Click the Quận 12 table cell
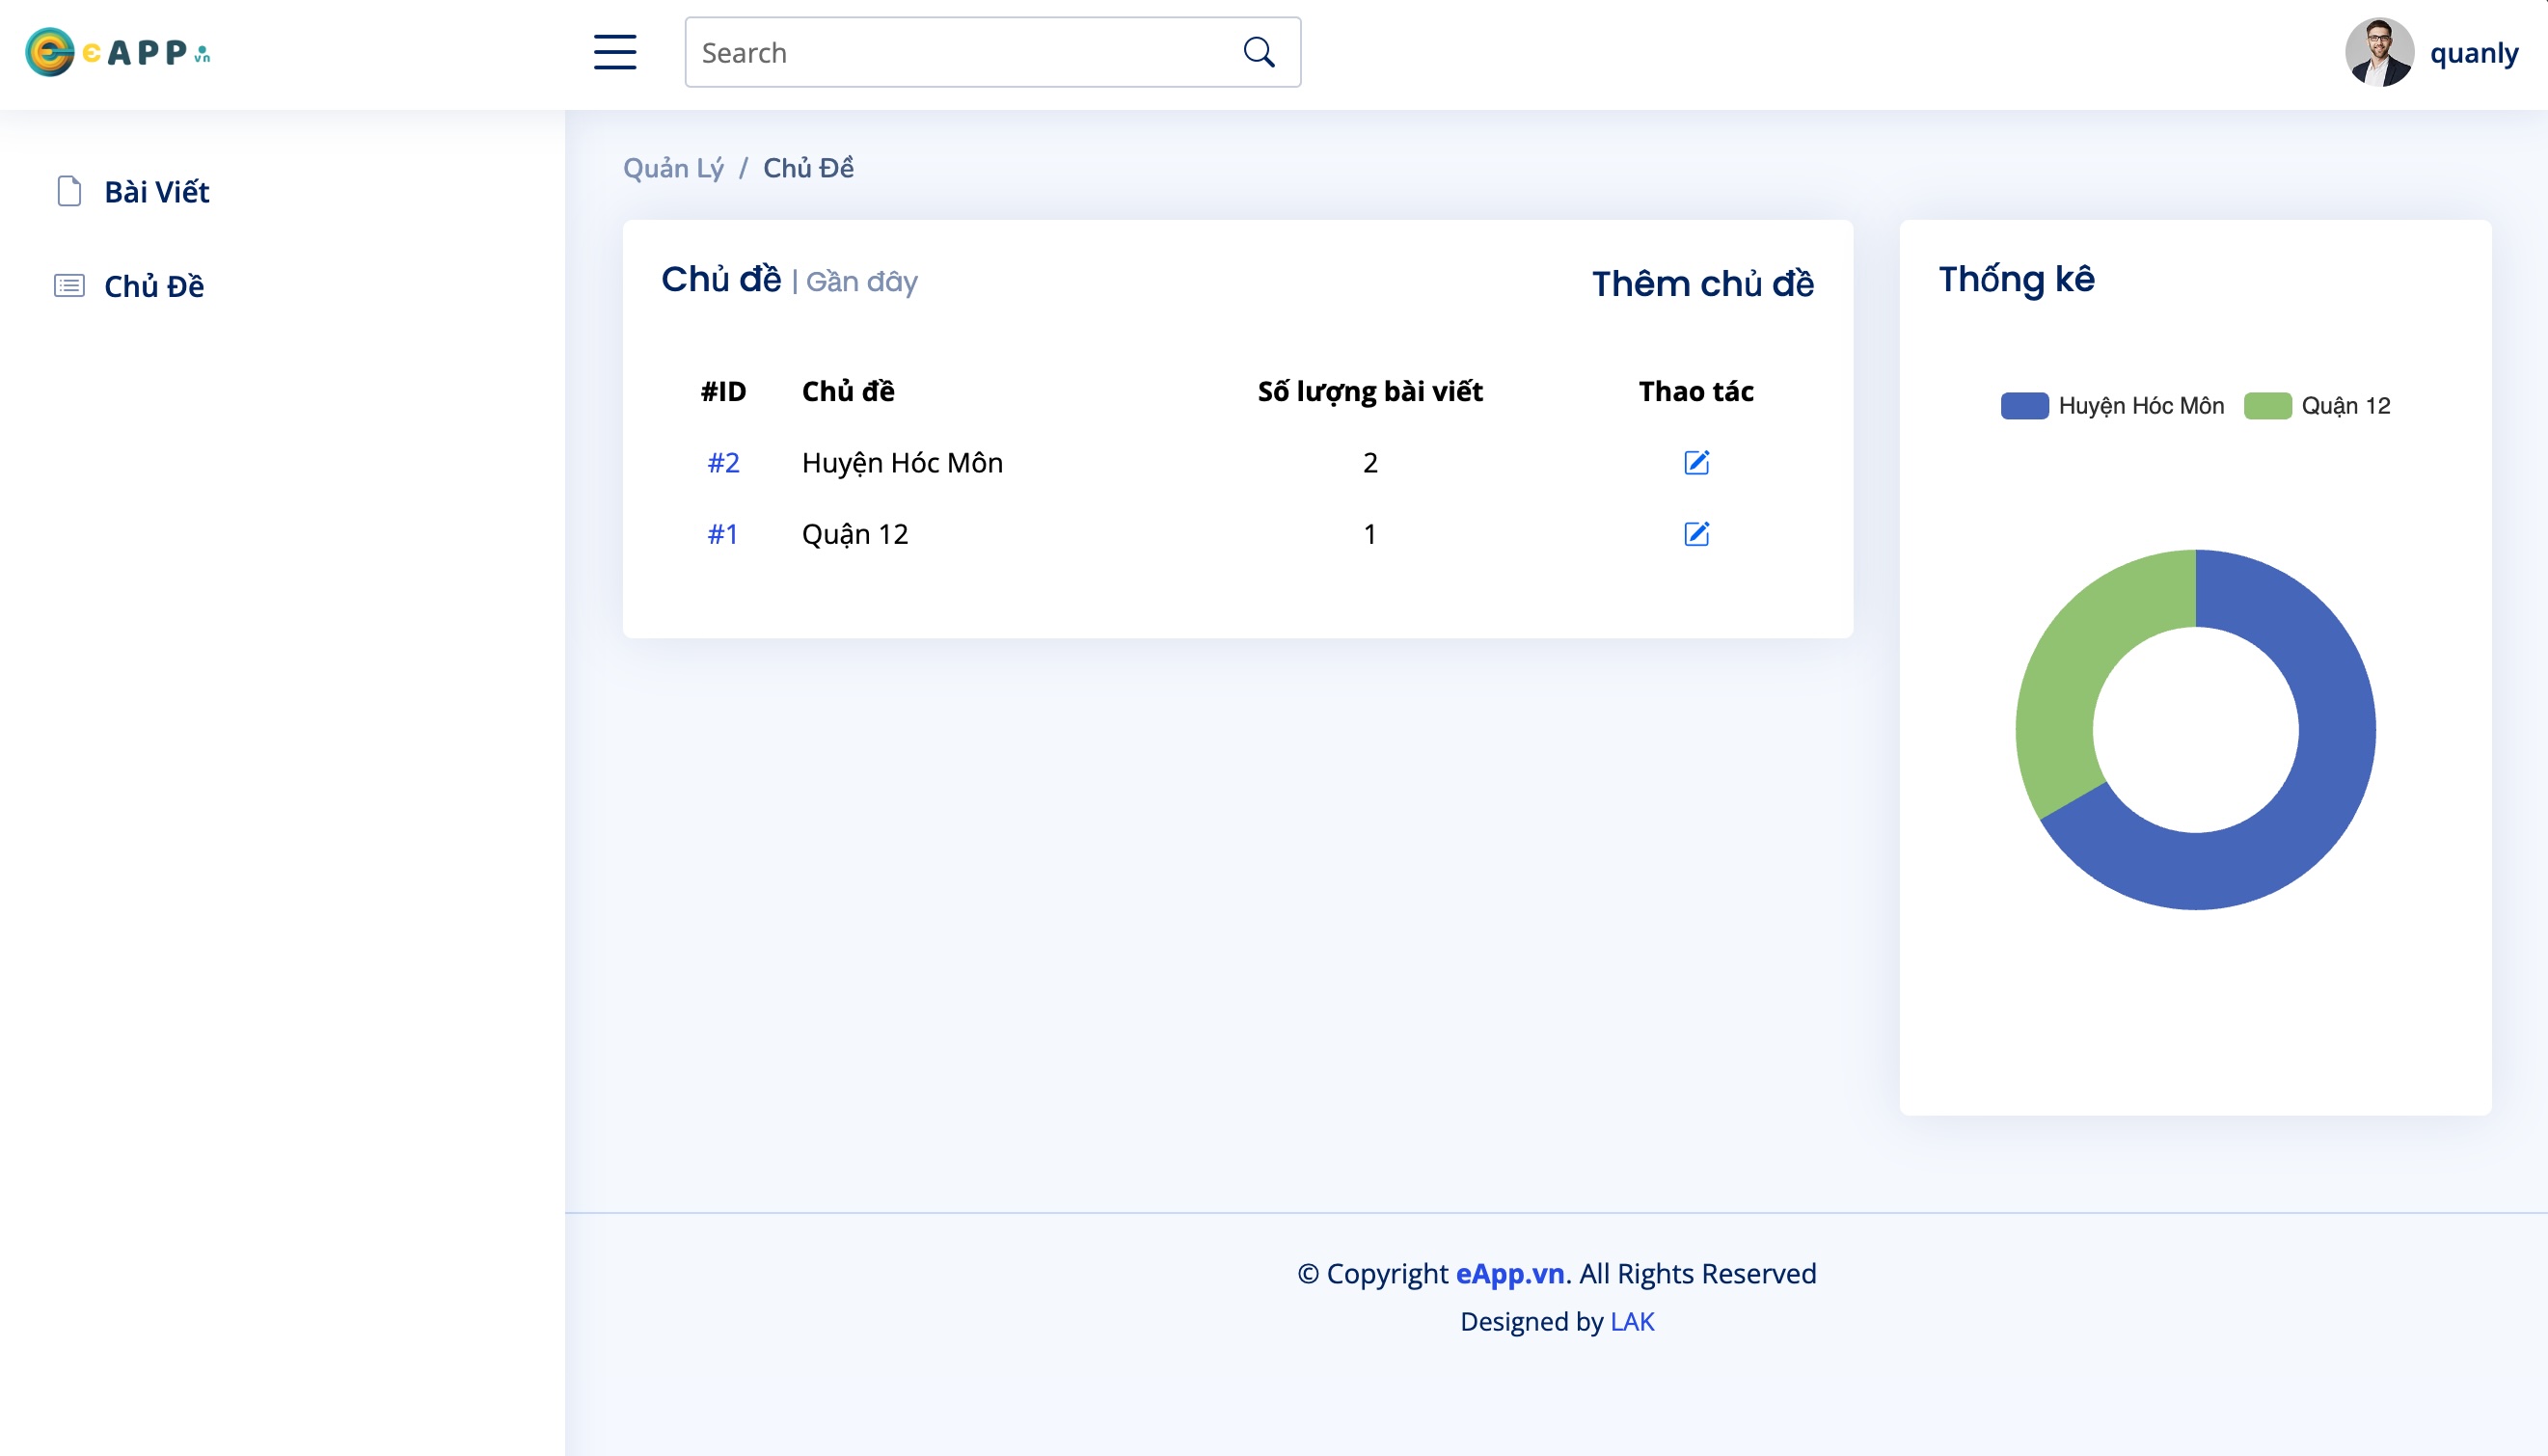The width and height of the screenshot is (2548, 1456). [855, 535]
